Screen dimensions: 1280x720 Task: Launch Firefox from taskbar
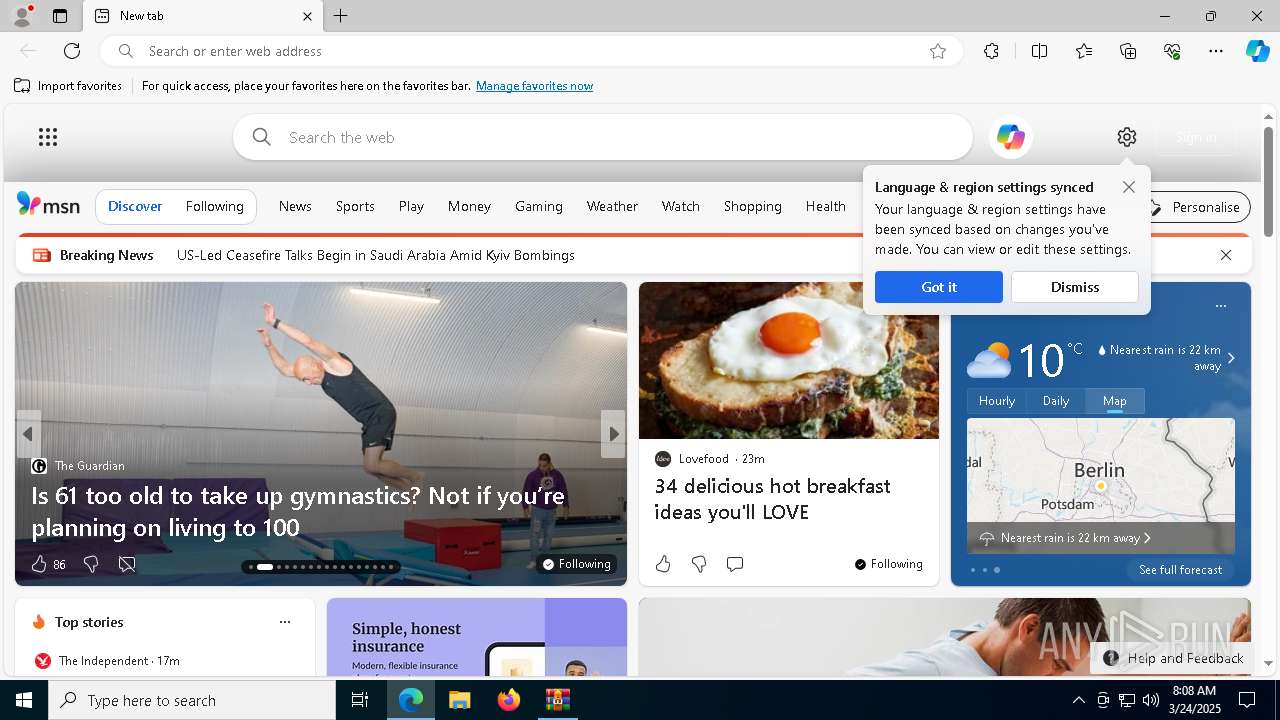click(x=508, y=700)
